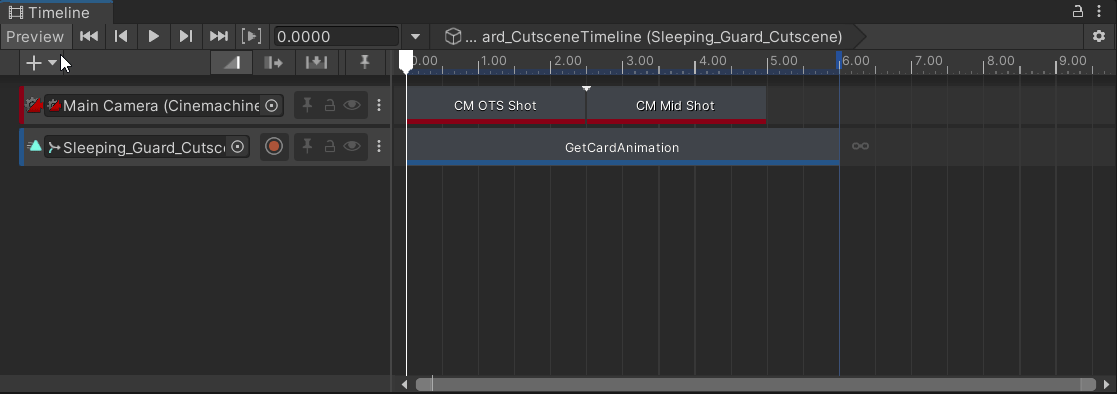Select the Mix edit mode icon

point(232,63)
